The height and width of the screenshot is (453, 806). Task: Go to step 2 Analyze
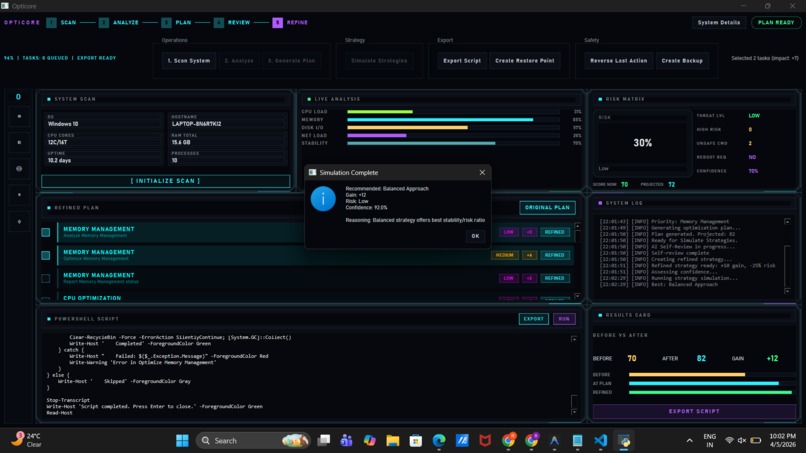click(119, 23)
